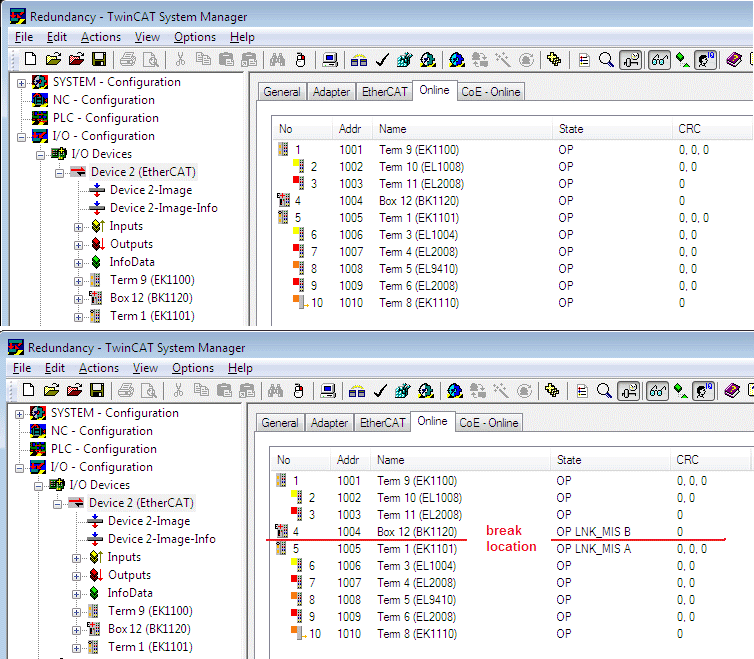Expand Inputs node in upper window tree
This screenshot has width=754, height=659.
click(78, 227)
